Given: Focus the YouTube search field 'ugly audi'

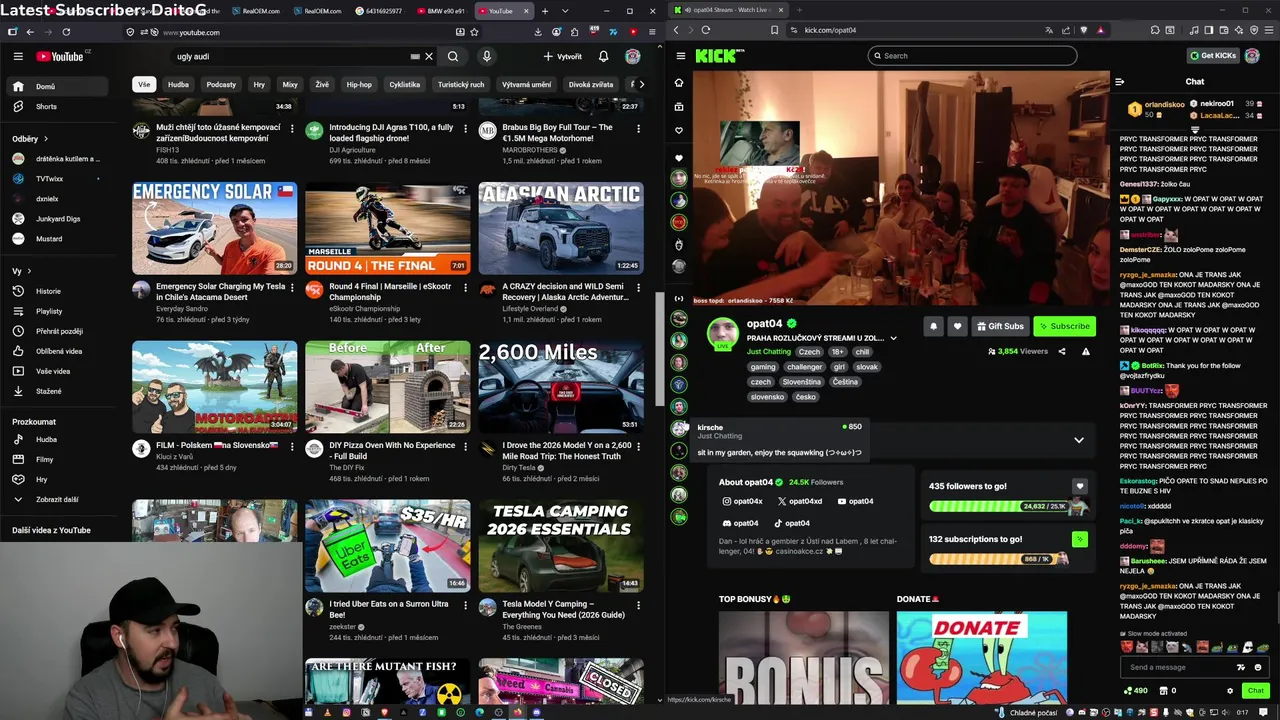Looking at the screenshot, I should pos(290,56).
